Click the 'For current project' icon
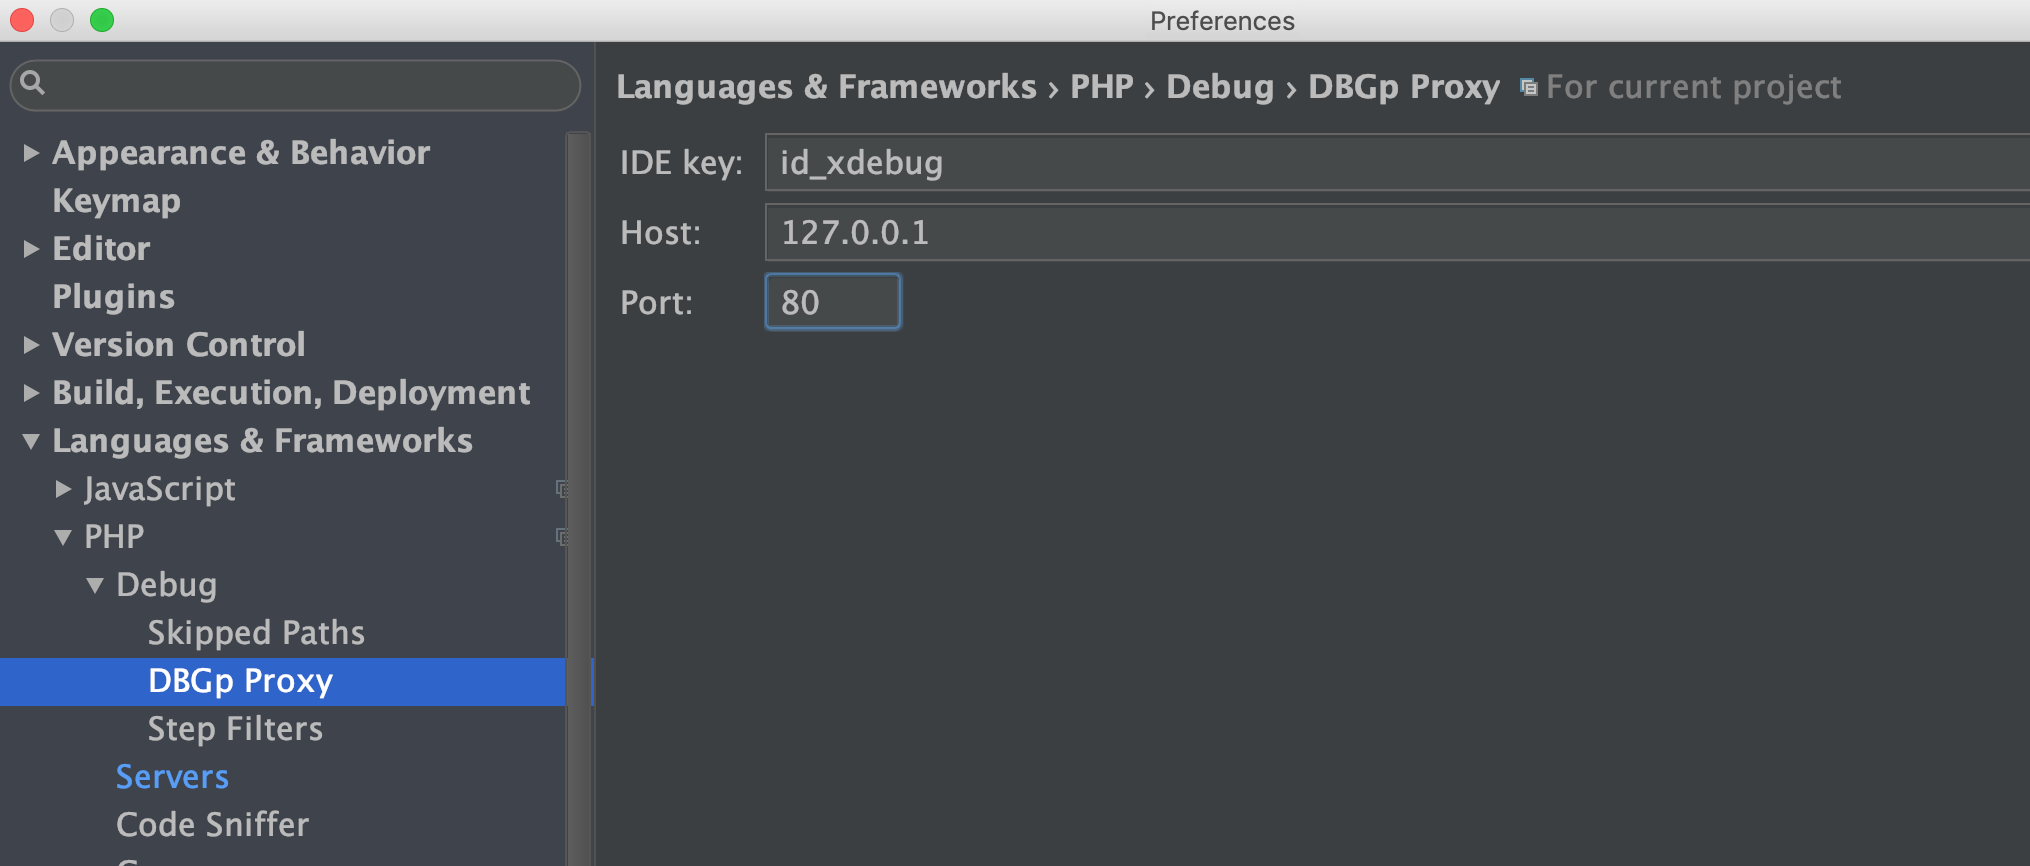The height and width of the screenshot is (866, 2030). pos(1528,88)
